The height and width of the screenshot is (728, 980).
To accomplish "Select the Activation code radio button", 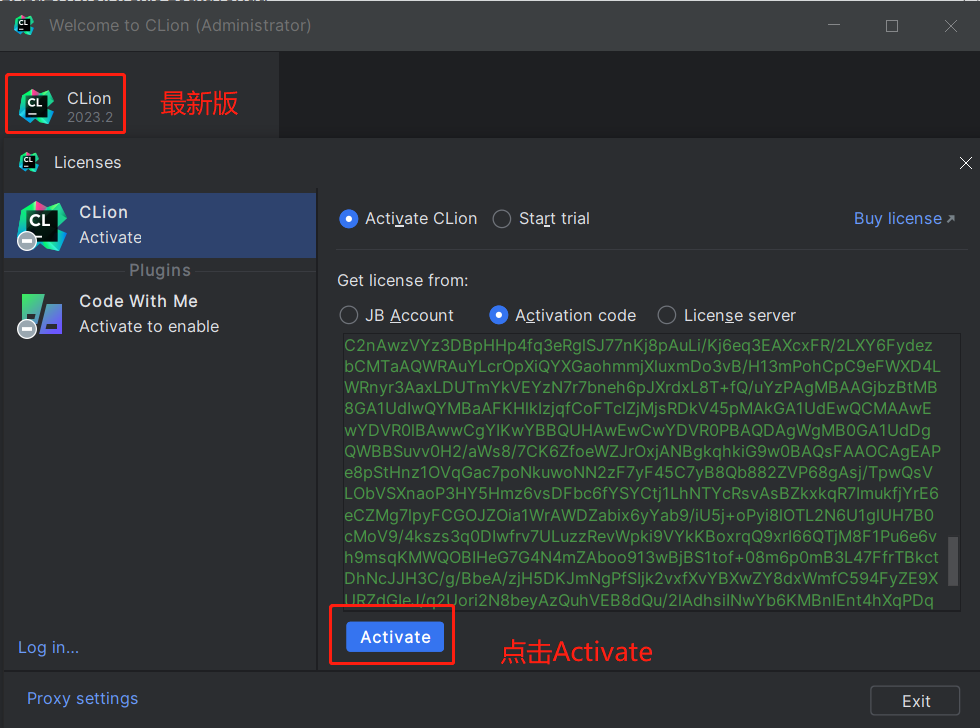I will (499, 315).
